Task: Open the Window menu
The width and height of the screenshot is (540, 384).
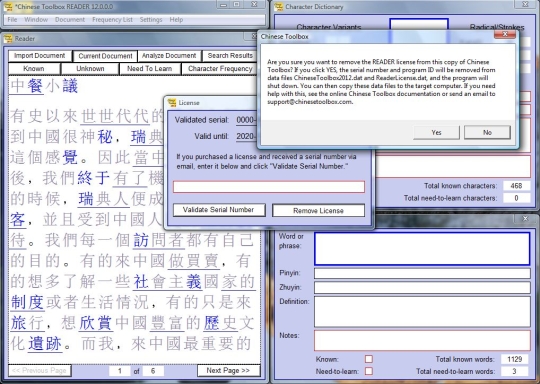Action: (x=36, y=20)
